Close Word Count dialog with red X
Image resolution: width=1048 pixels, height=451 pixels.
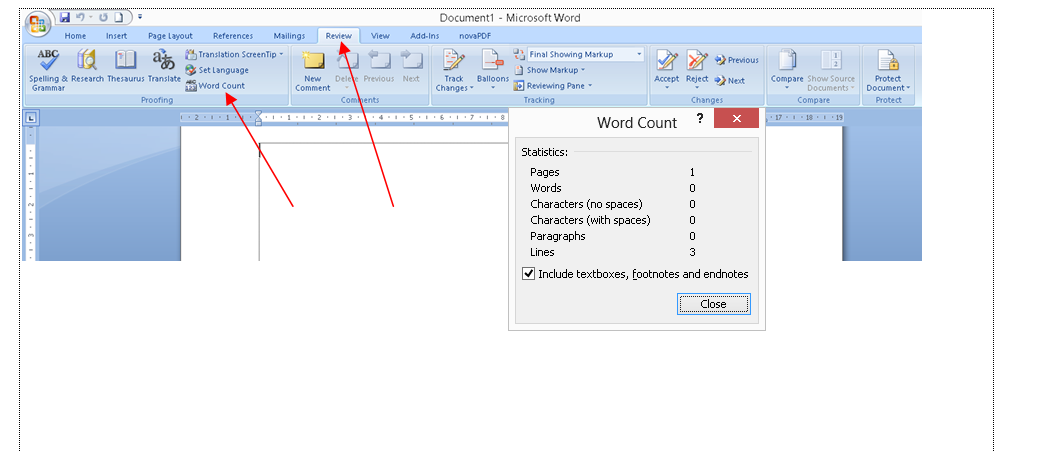click(x=737, y=118)
